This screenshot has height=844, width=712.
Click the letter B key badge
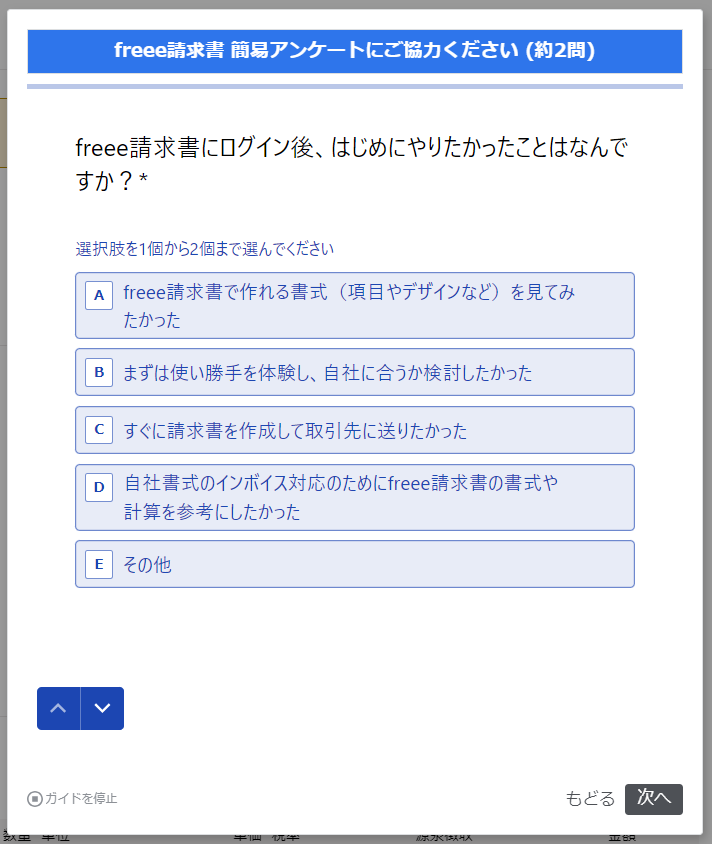[x=99, y=373]
